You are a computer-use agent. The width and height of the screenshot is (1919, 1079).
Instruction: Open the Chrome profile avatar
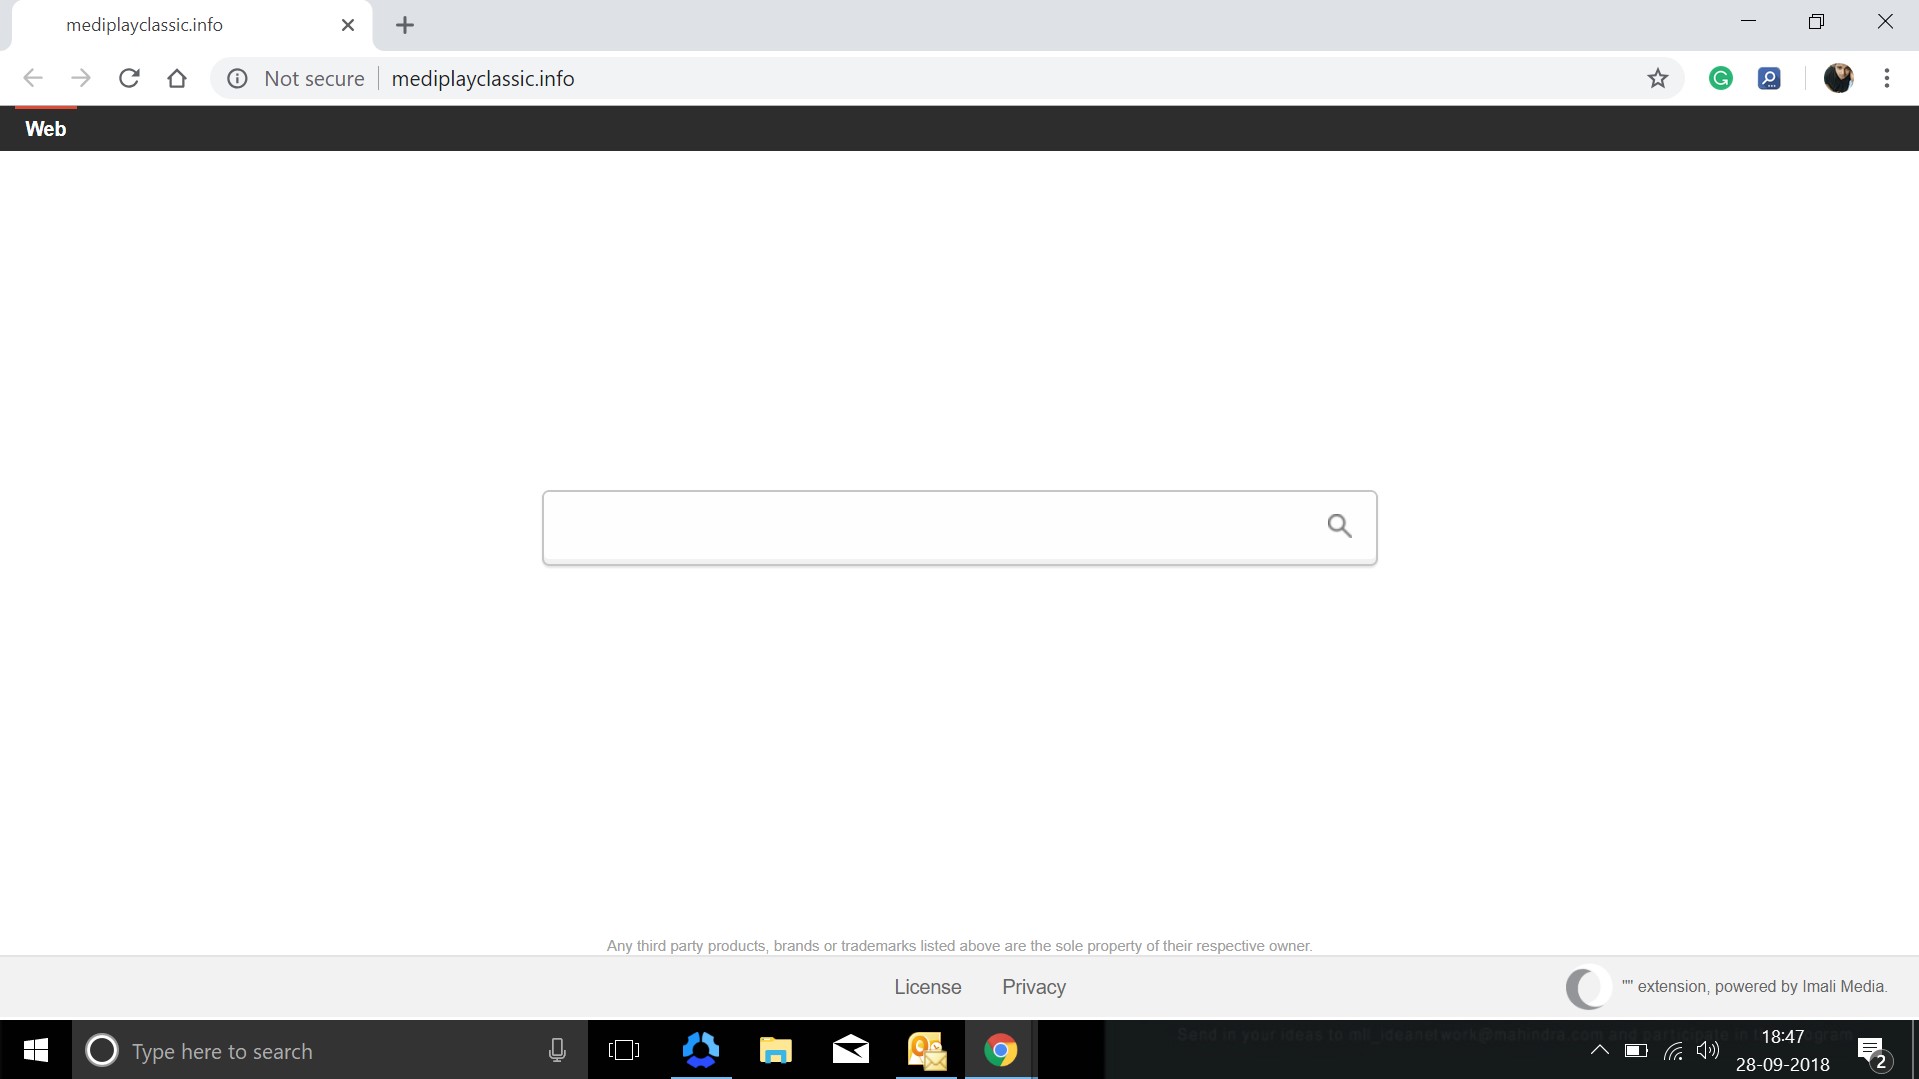[x=1839, y=78]
